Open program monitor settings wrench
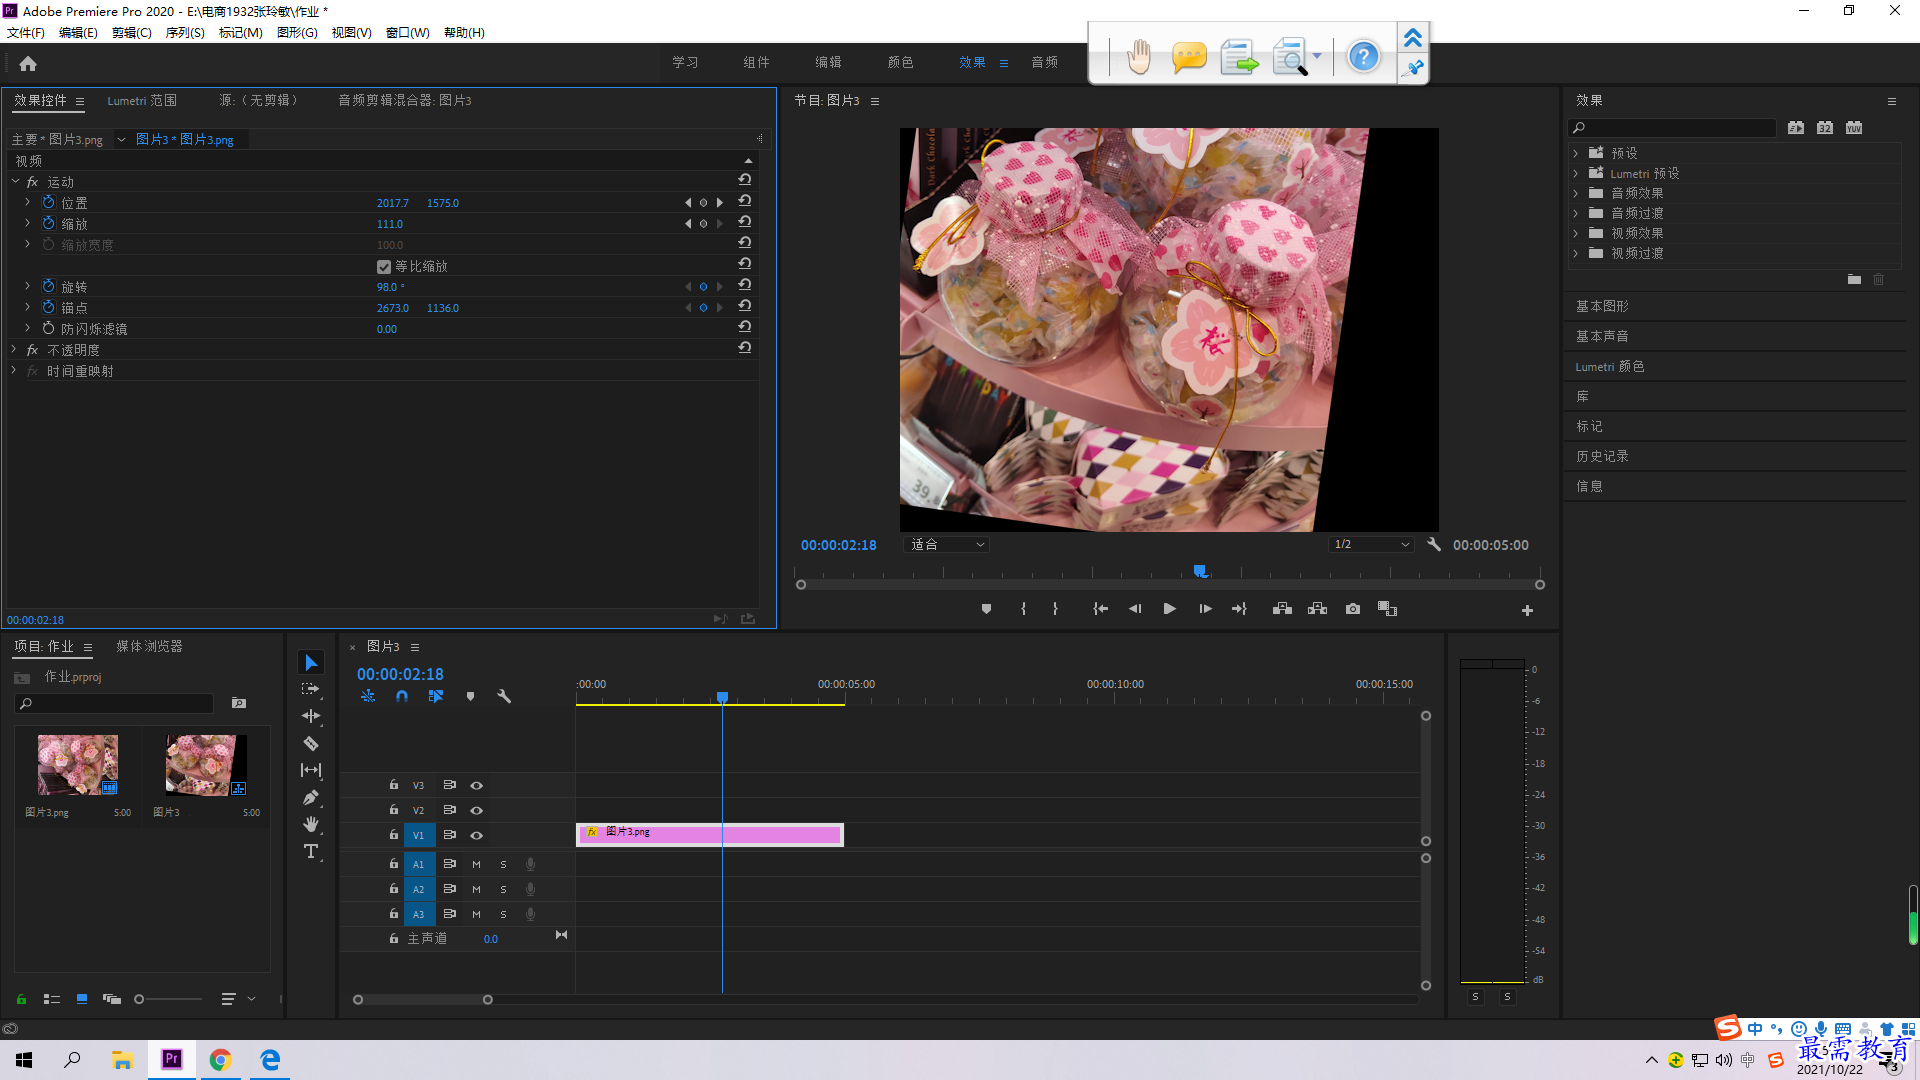This screenshot has width=1920, height=1080. click(1434, 544)
